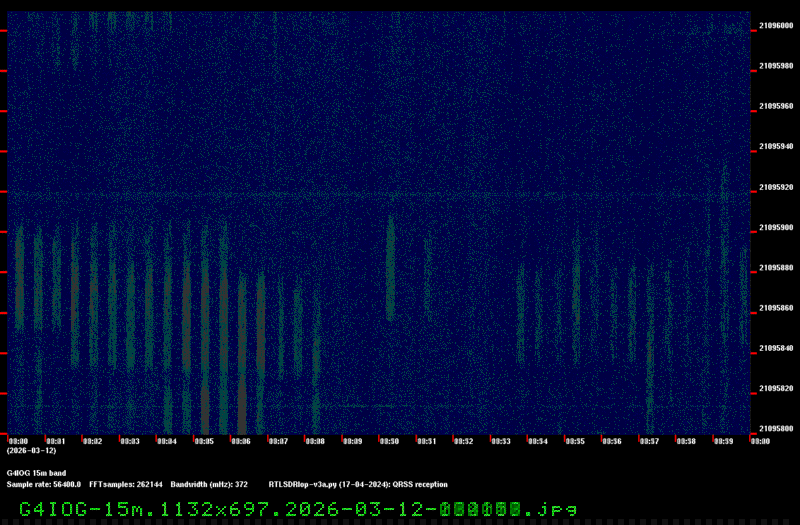
Task: Click the (2026-03-12) date label
Action: tap(31, 451)
